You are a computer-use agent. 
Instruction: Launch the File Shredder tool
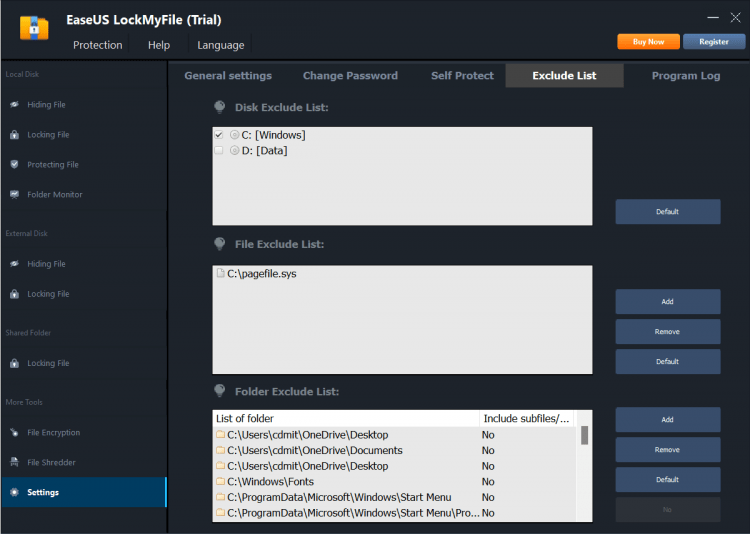click(51, 463)
